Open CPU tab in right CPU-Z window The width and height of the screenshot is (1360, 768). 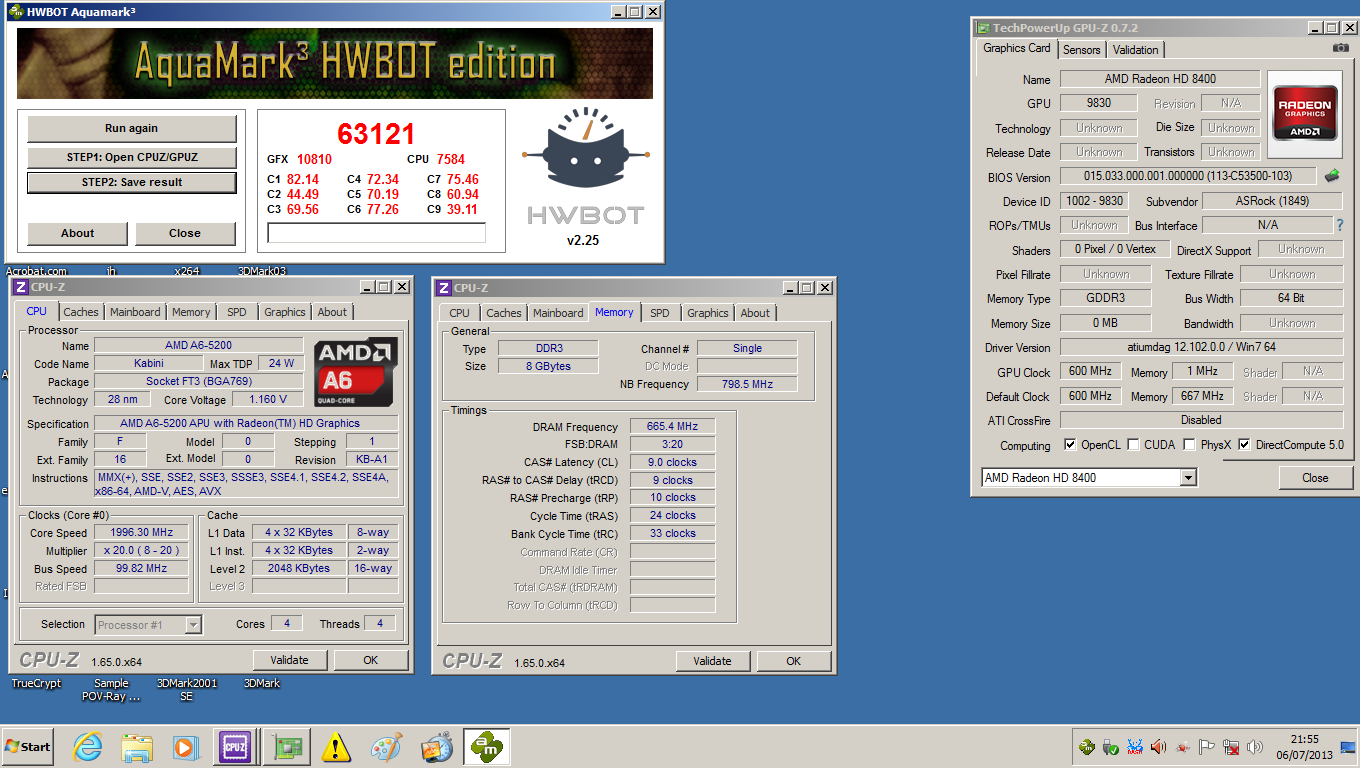click(x=459, y=313)
